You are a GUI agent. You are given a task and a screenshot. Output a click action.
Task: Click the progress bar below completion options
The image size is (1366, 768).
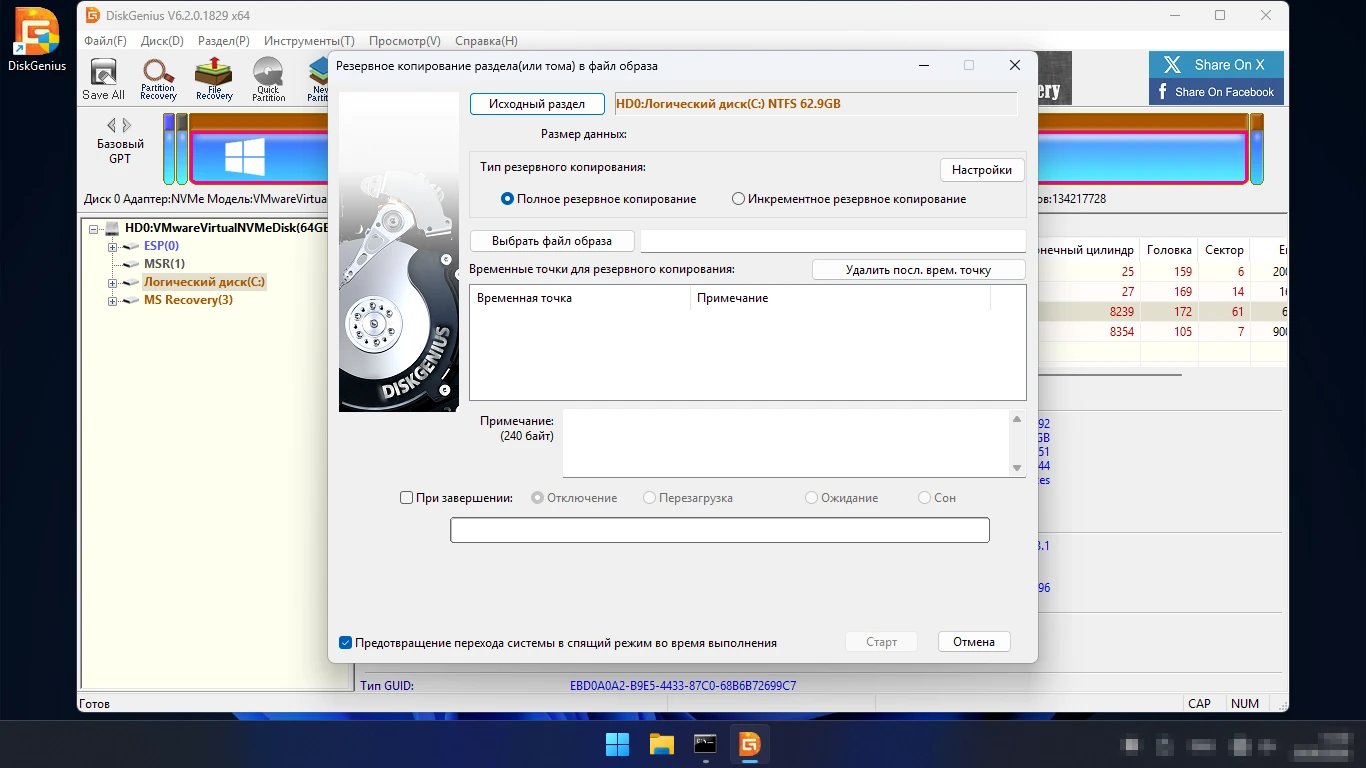(720, 530)
